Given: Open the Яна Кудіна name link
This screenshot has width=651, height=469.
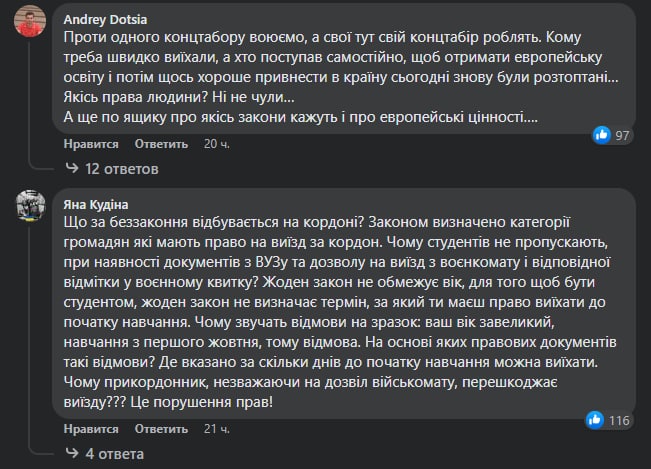Looking at the screenshot, I should point(99,201).
